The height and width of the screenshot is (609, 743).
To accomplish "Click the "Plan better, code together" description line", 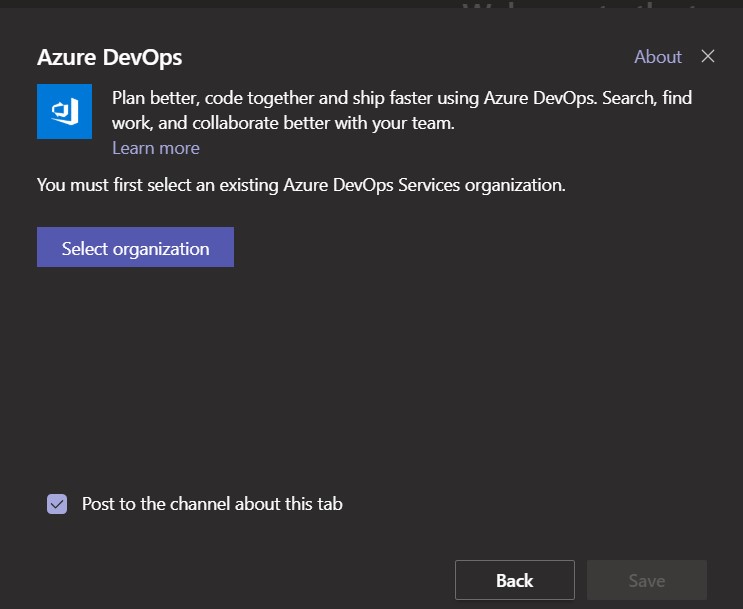I will (400, 98).
